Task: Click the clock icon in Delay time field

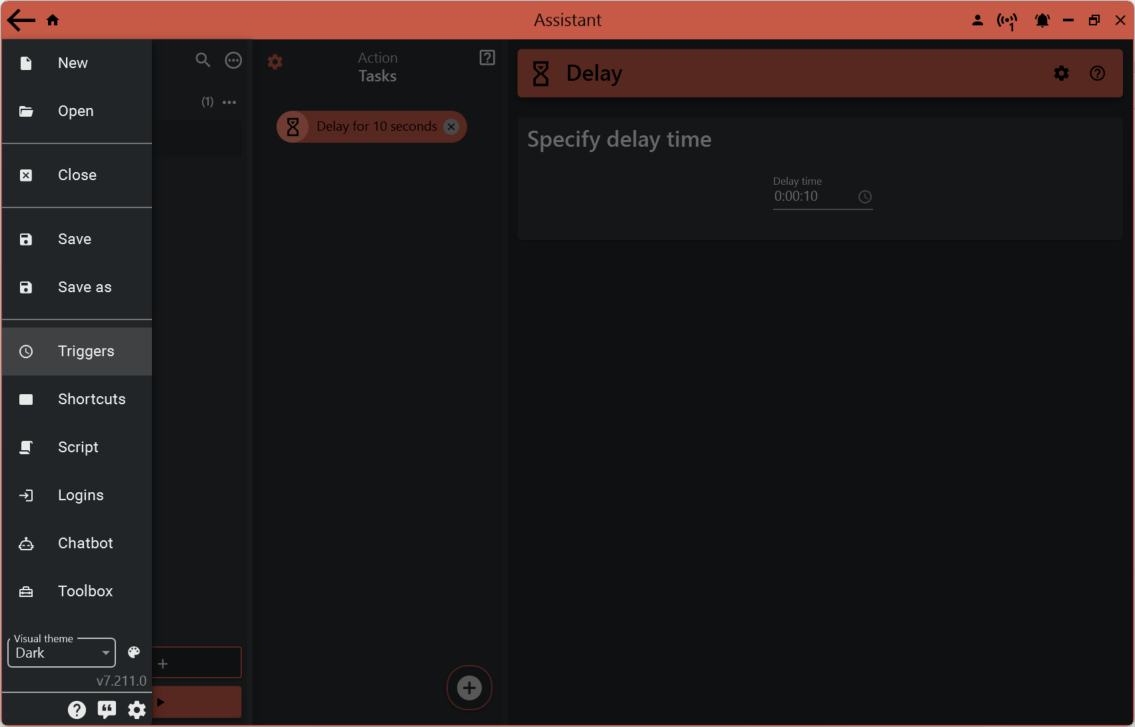Action: pos(865,197)
